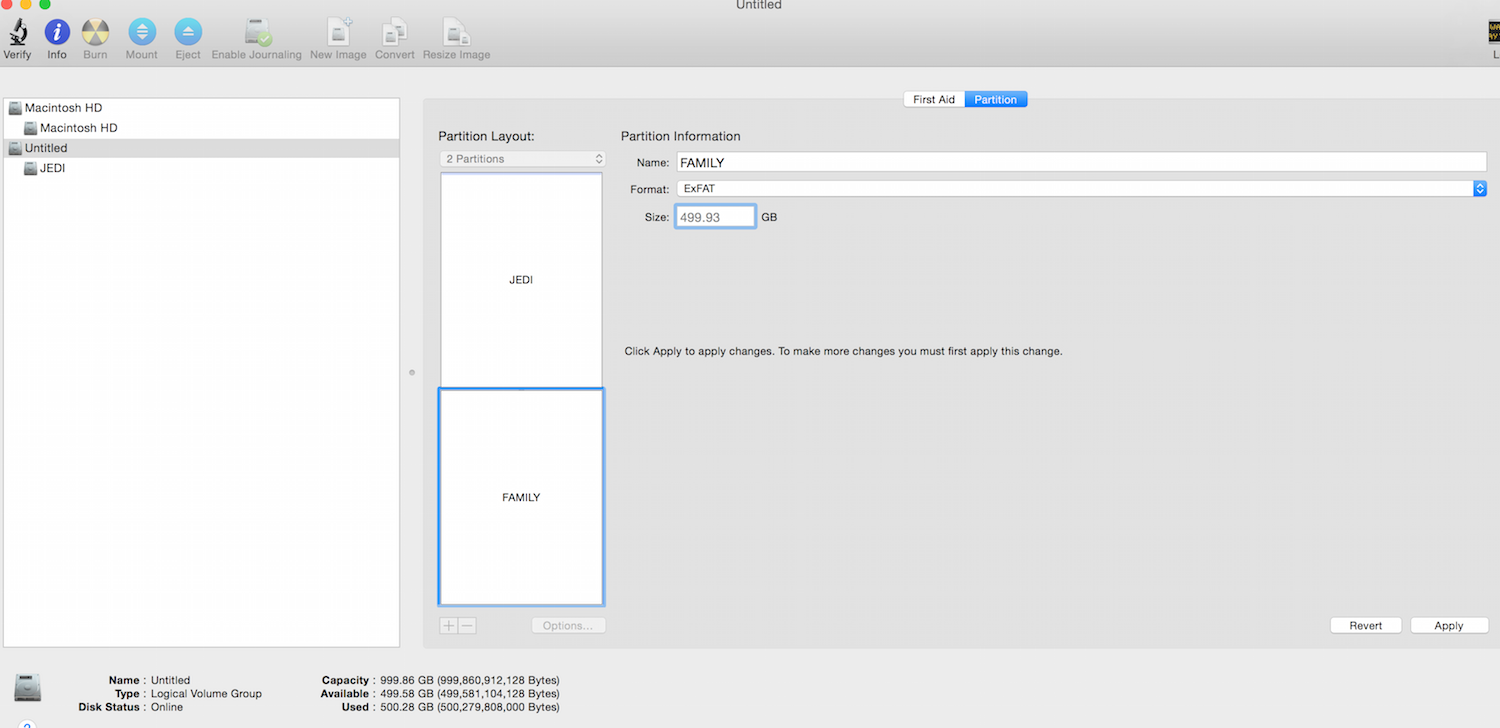Click the Used value 500.28 GB
Image resolution: width=1500 pixels, height=728 pixels.
[x=468, y=707]
